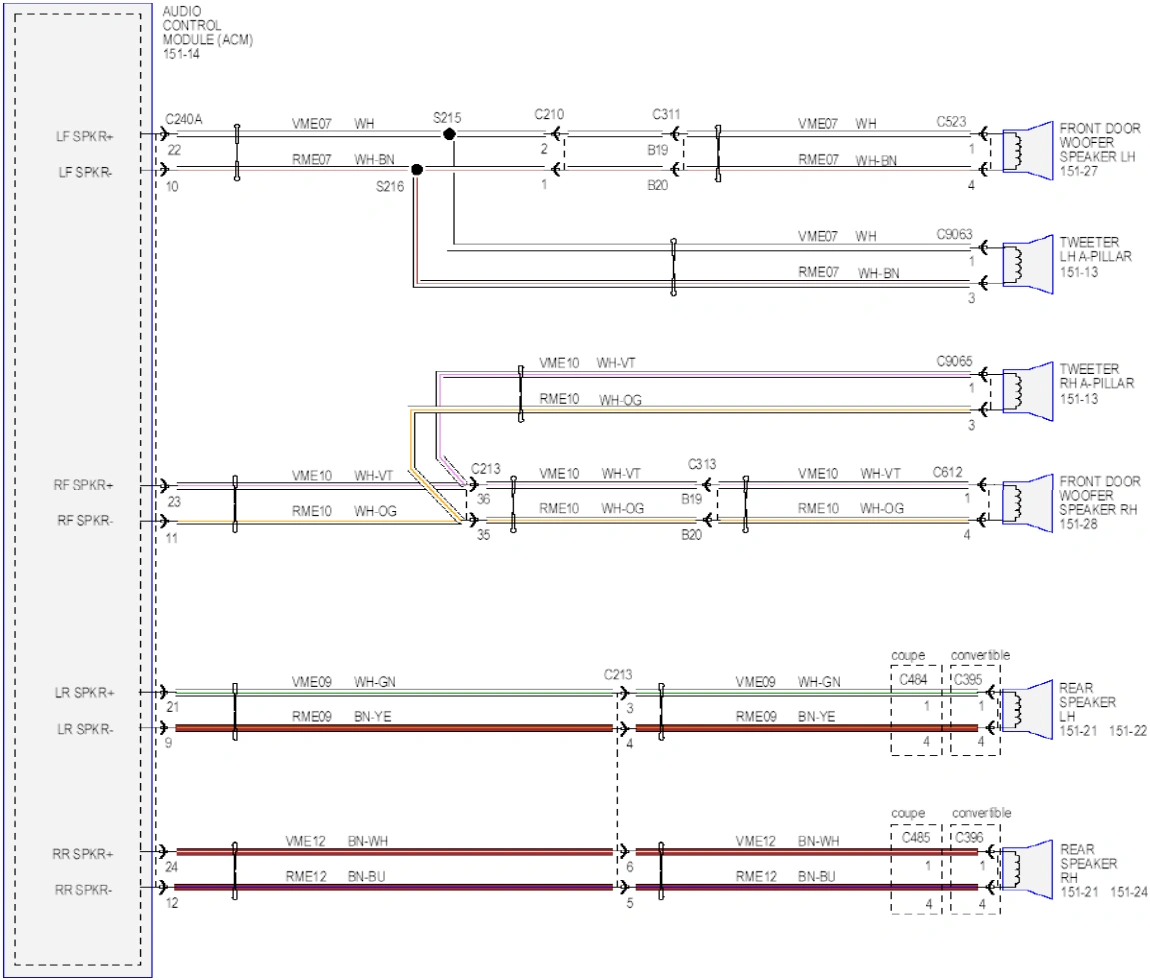Viewport: 1150px width, 980px height.
Task: Click the C311 connector label
Action: (666, 114)
